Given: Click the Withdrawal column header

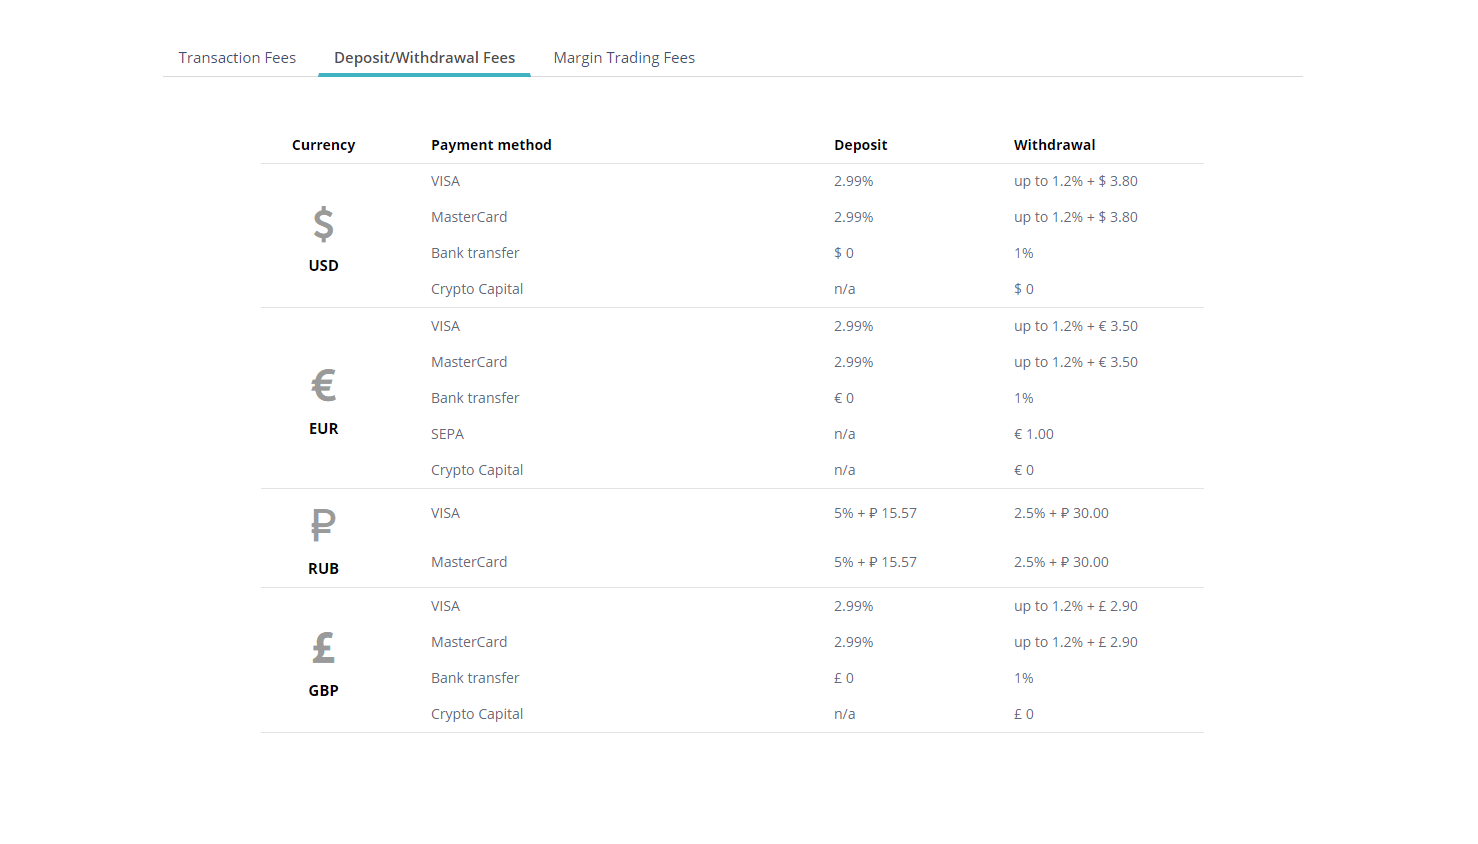Looking at the screenshot, I should pyautogui.click(x=1054, y=145).
